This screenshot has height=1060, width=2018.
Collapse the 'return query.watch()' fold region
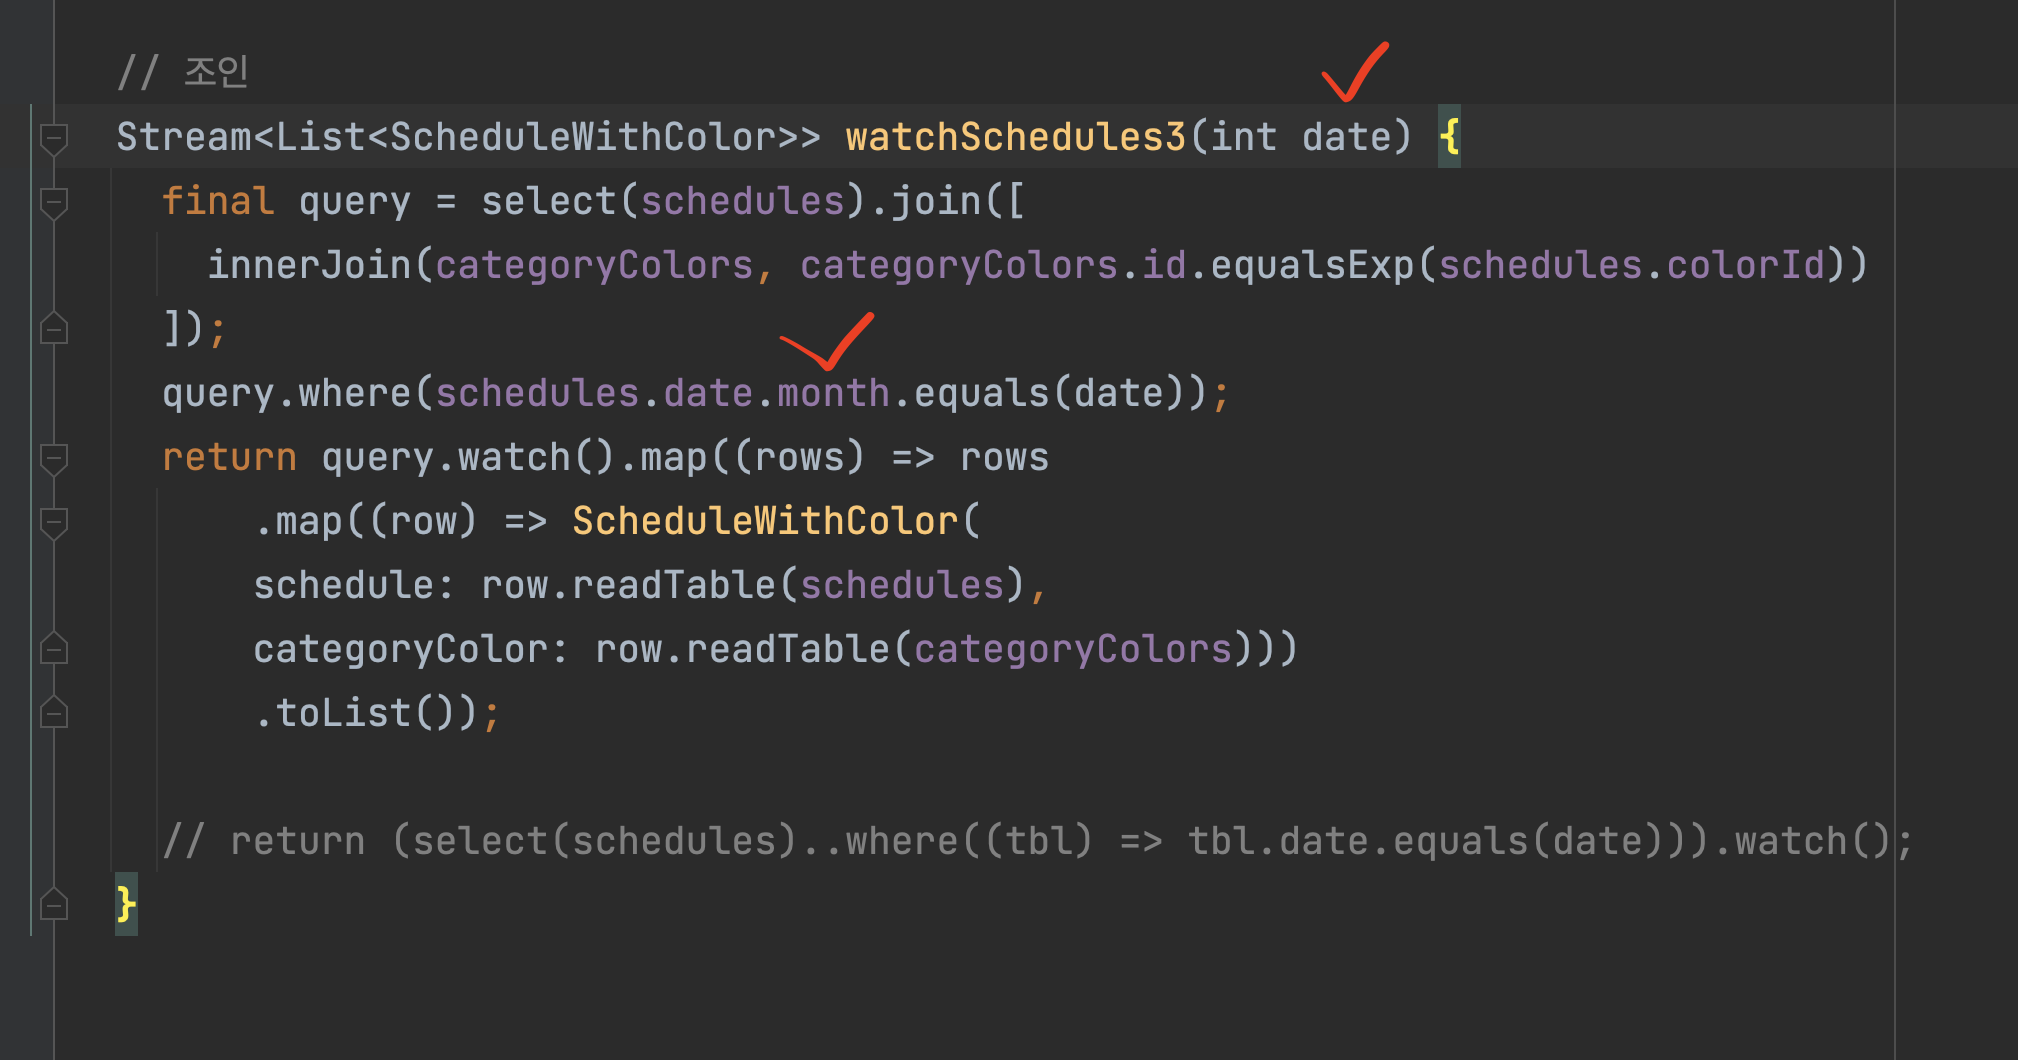coord(54,458)
